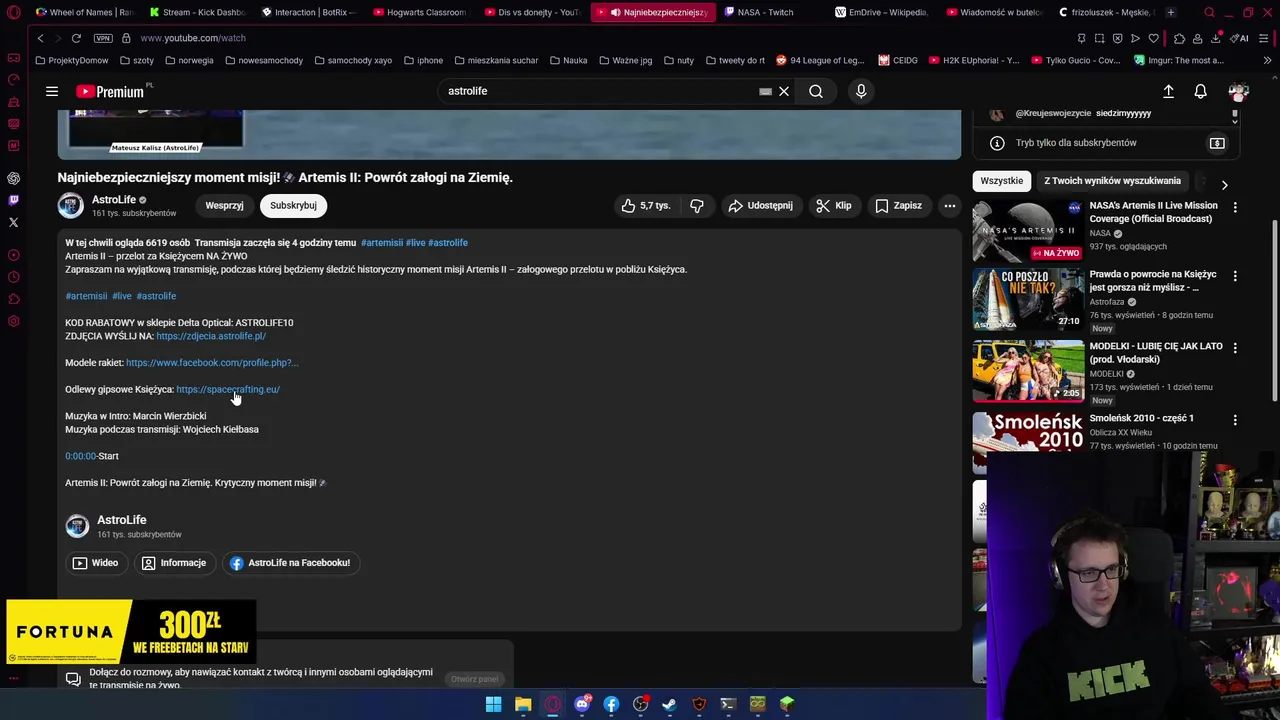Open Nauka bookmark folder

tap(568, 60)
